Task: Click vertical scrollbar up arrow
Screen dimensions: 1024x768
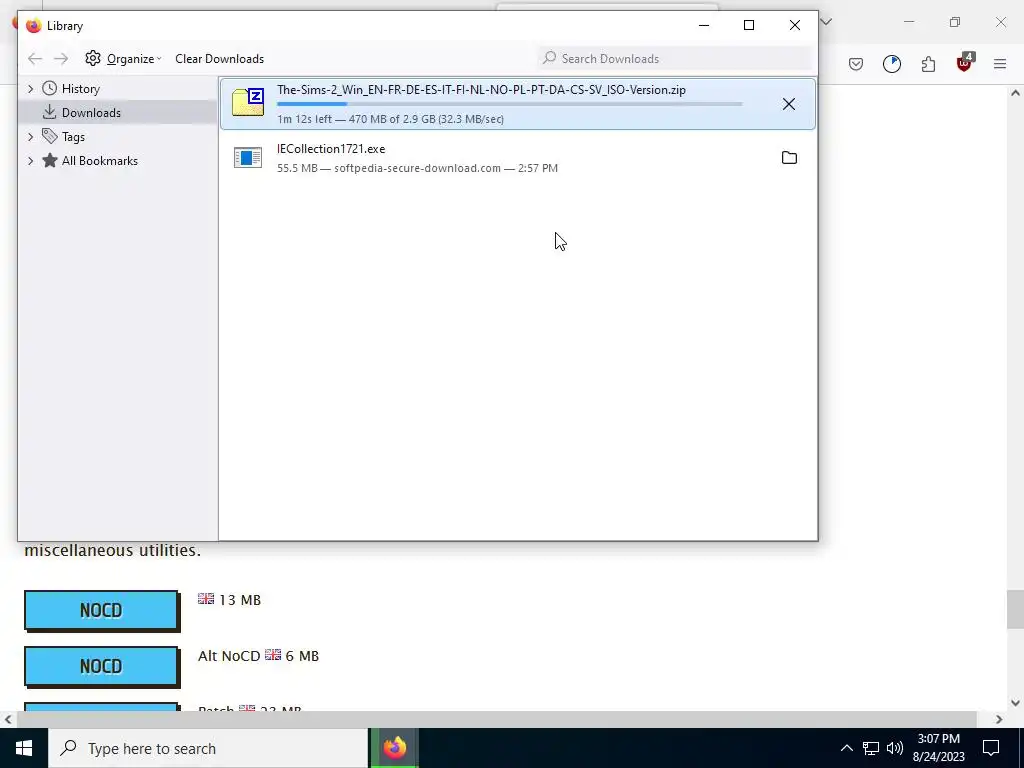Action: tap(1015, 93)
